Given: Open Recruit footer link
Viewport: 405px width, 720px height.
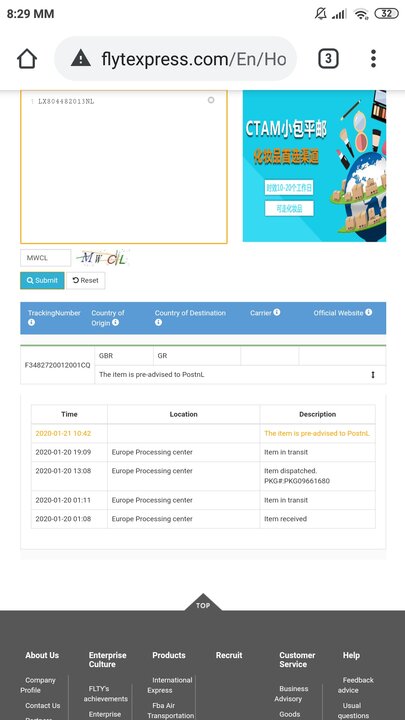Looking at the screenshot, I should pyautogui.click(x=229, y=655).
